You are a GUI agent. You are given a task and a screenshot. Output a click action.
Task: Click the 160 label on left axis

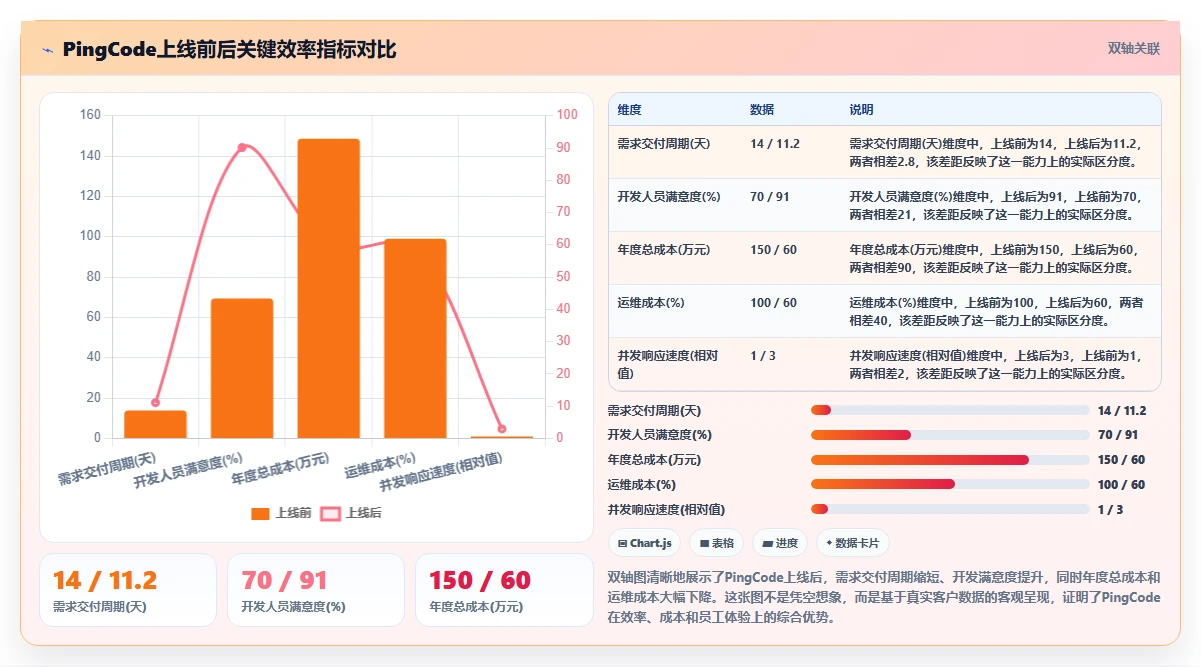(x=90, y=115)
